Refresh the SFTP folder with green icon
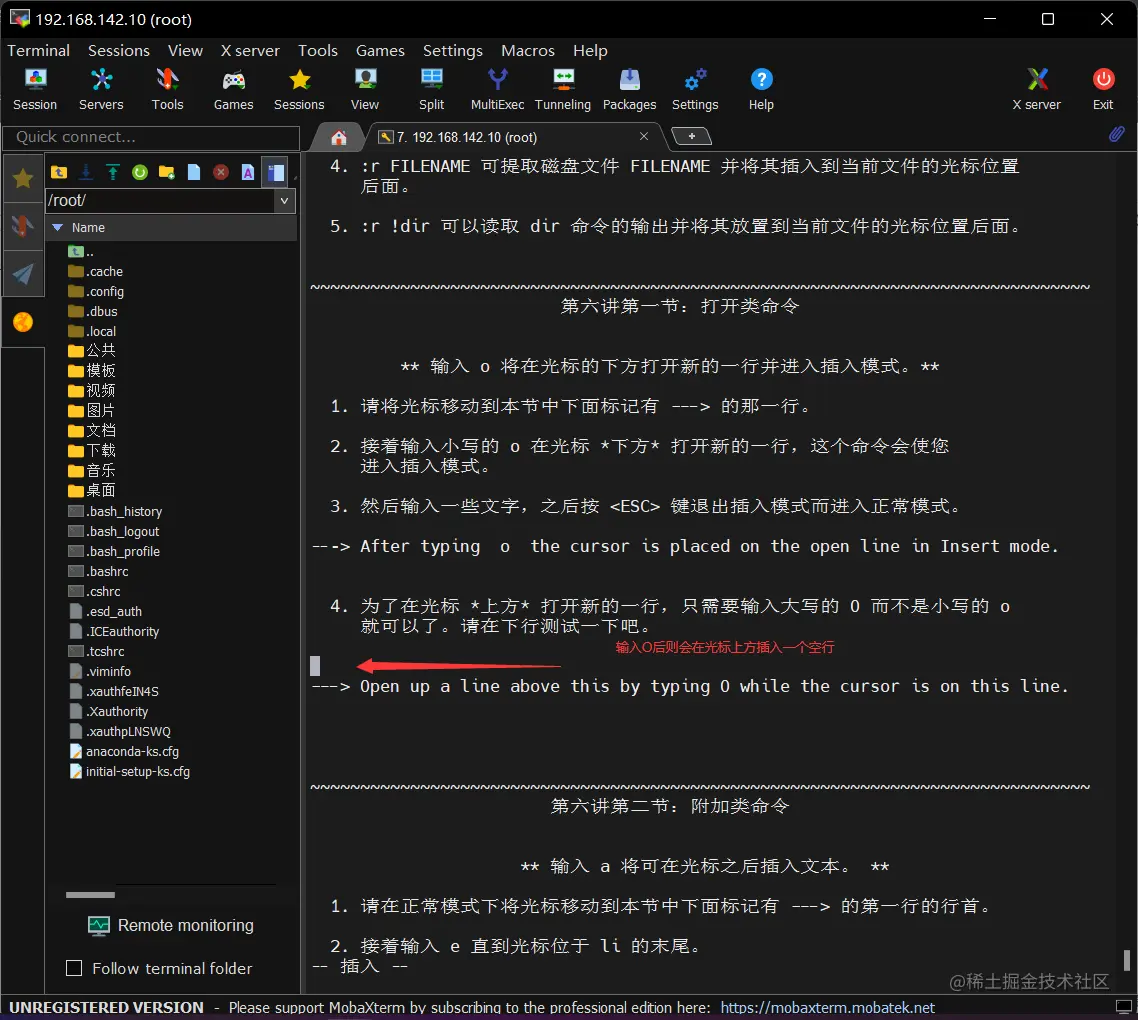The image size is (1138, 1020). pyautogui.click(x=140, y=172)
